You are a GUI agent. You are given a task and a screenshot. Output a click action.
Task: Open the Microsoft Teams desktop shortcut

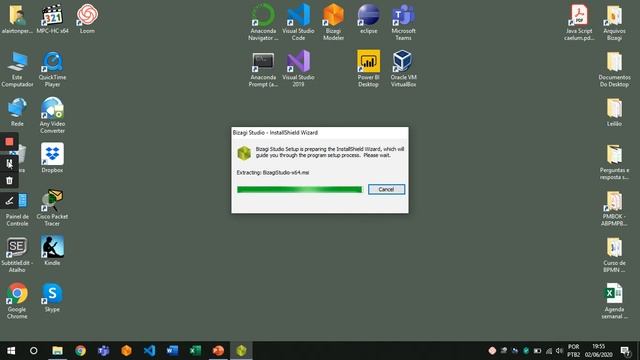(x=404, y=22)
